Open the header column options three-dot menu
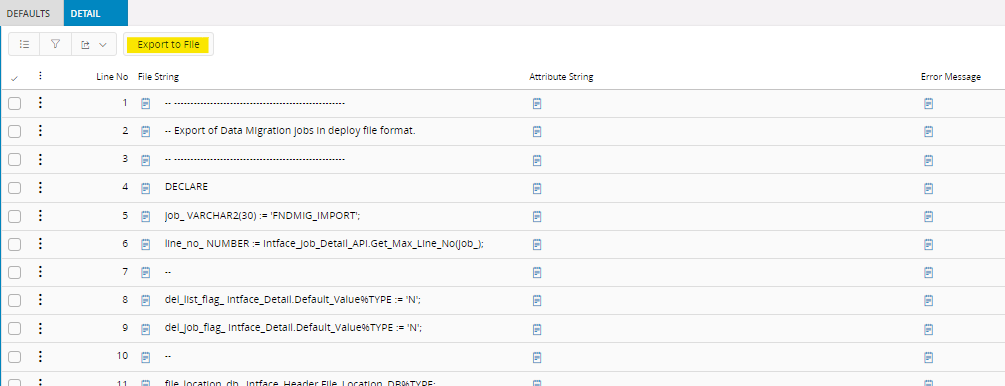 [x=40, y=76]
